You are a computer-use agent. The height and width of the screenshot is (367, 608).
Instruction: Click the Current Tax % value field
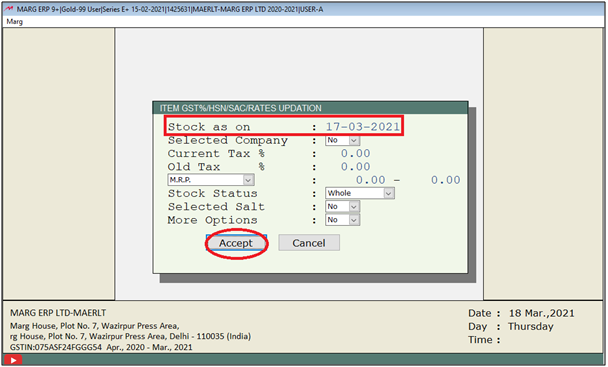[356, 153]
